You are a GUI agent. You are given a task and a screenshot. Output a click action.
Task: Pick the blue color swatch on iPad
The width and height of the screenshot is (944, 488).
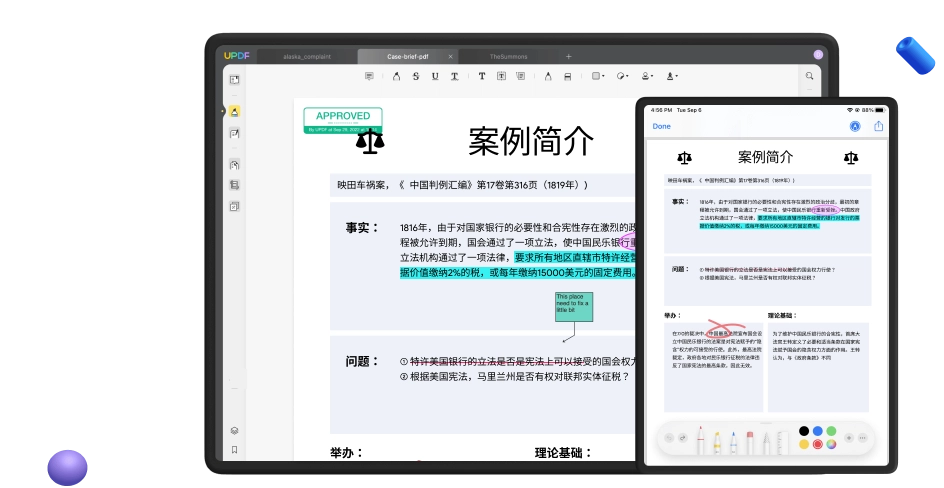pos(817,431)
